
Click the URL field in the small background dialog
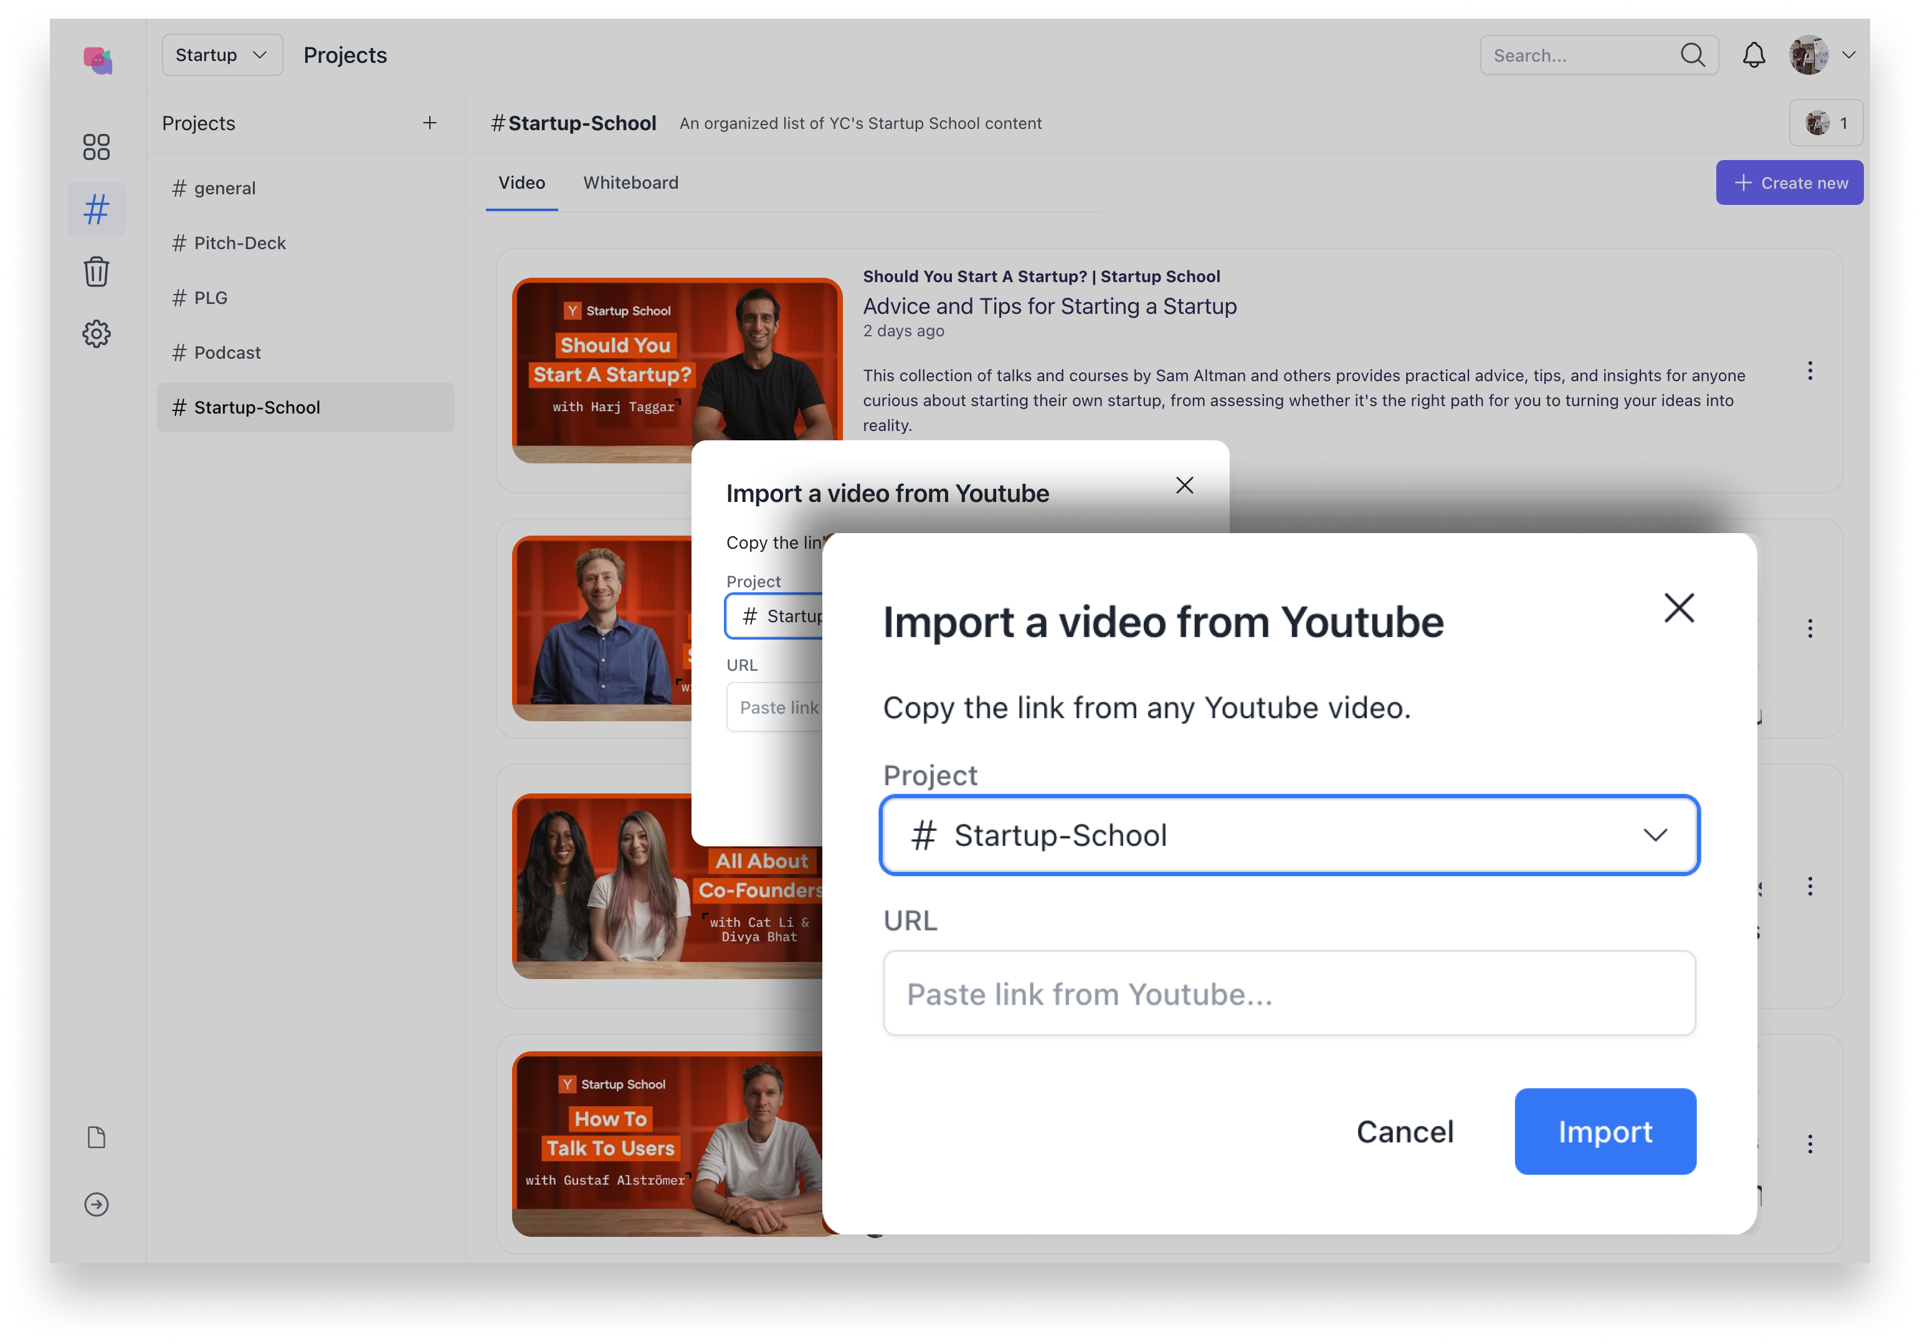coord(775,707)
